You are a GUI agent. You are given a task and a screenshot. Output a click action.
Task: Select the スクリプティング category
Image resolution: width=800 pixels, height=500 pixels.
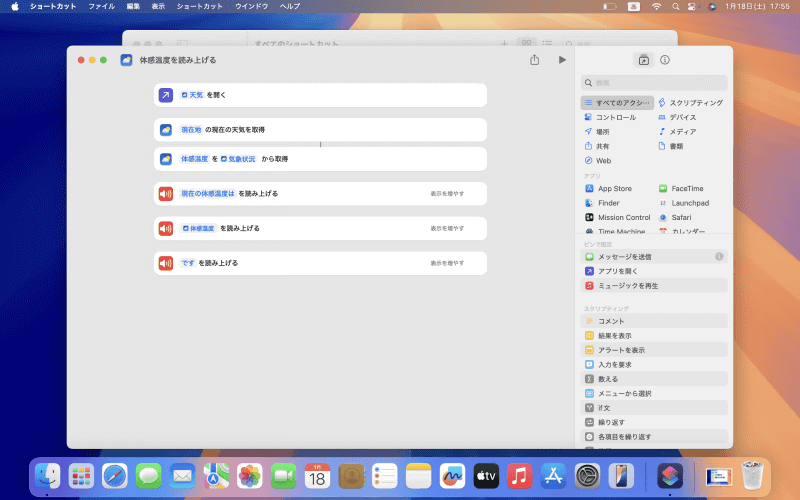(691, 103)
